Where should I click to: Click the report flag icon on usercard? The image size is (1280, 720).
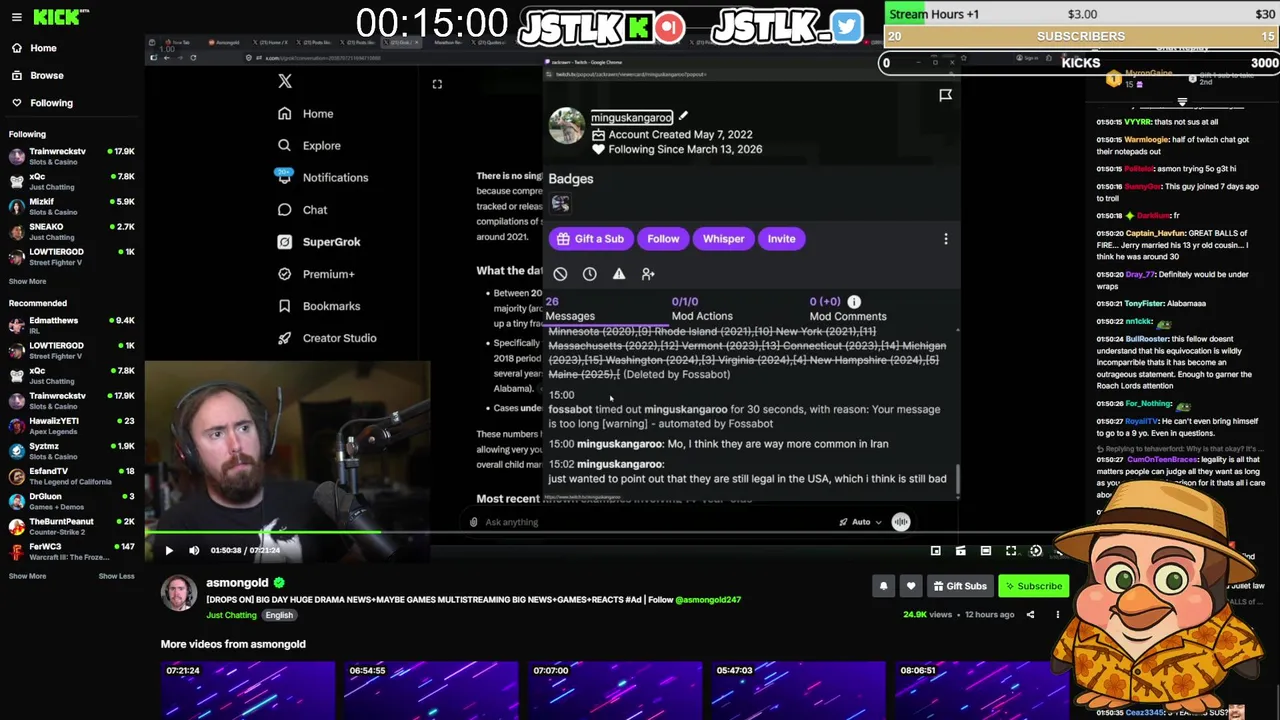pyautogui.click(x=945, y=95)
